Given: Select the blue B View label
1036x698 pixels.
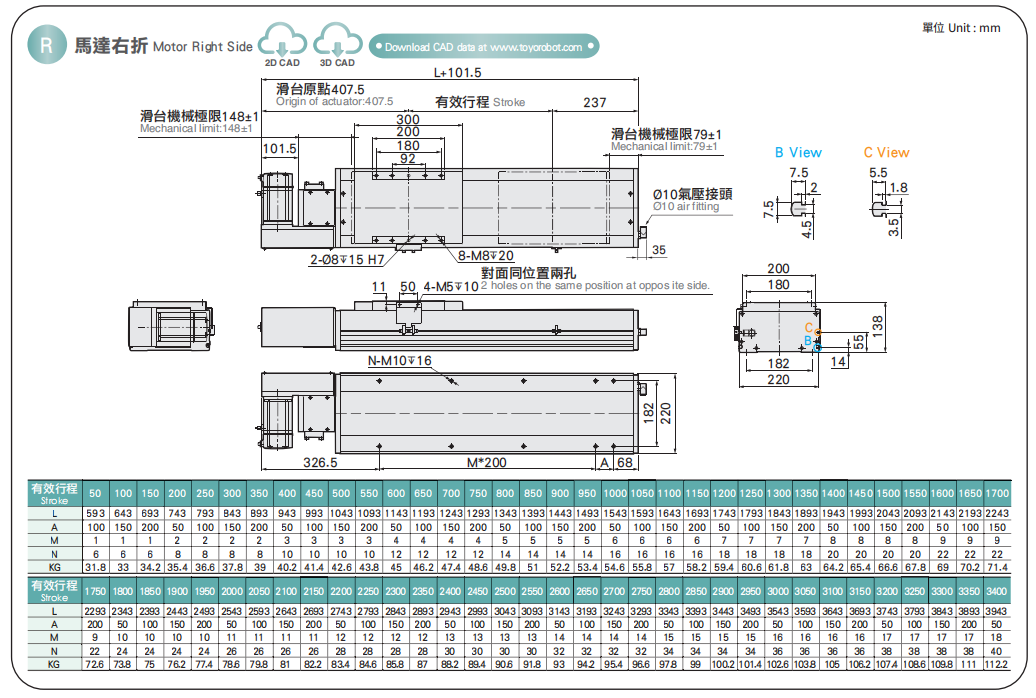Looking at the screenshot, I should 798,152.
